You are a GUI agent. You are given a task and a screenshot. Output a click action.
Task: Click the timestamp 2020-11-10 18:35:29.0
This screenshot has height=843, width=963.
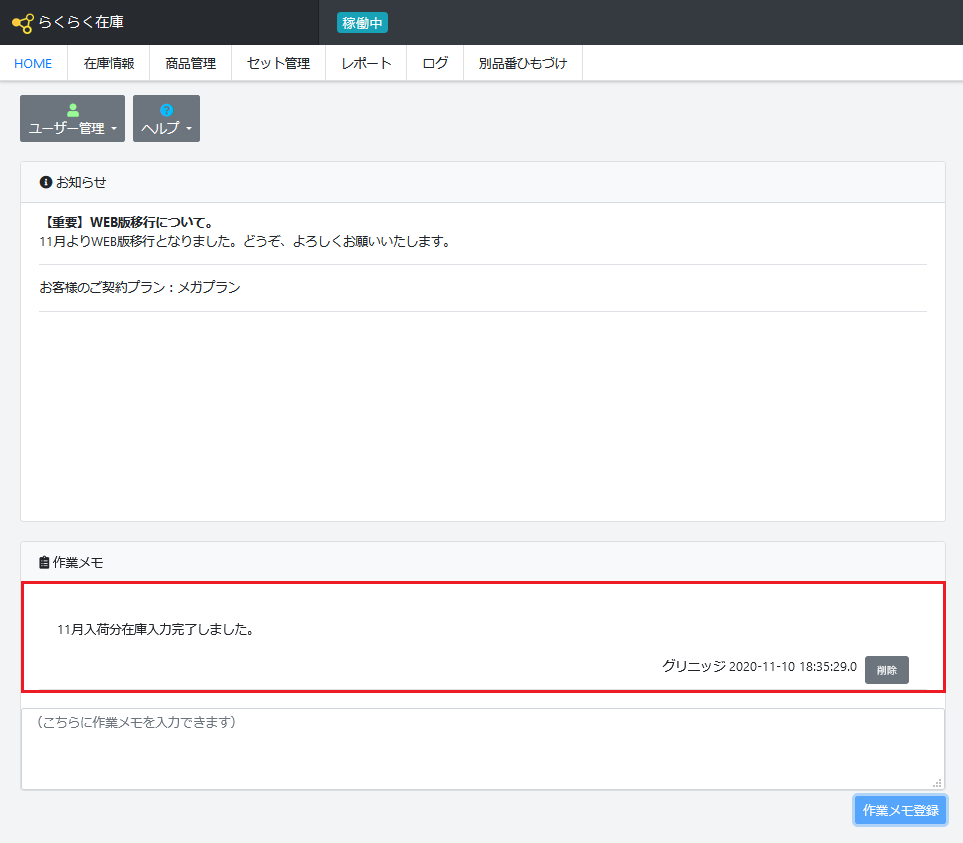792,667
